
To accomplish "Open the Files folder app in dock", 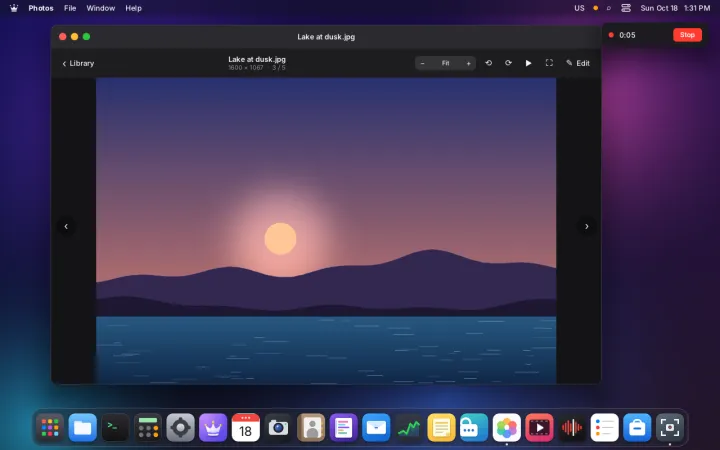I will (x=83, y=428).
